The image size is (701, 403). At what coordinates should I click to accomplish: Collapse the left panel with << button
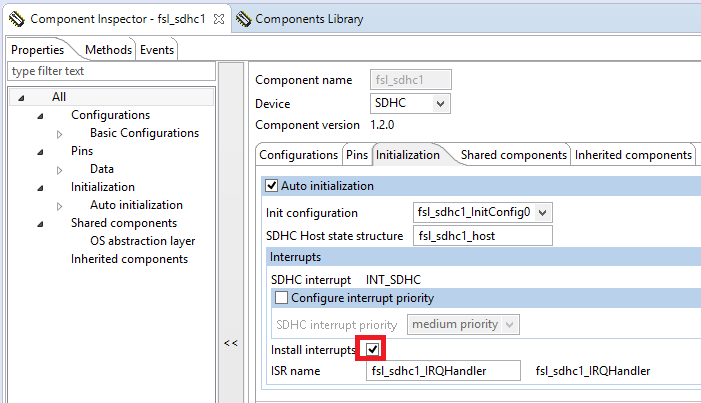coord(230,343)
